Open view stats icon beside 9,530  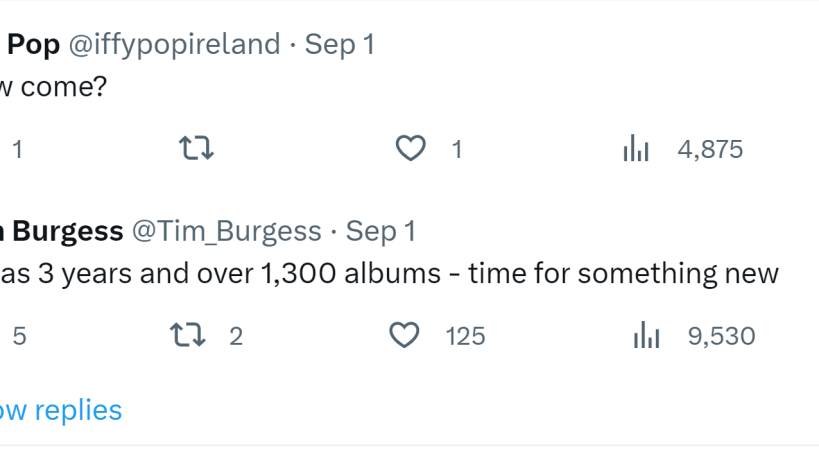[x=647, y=336]
